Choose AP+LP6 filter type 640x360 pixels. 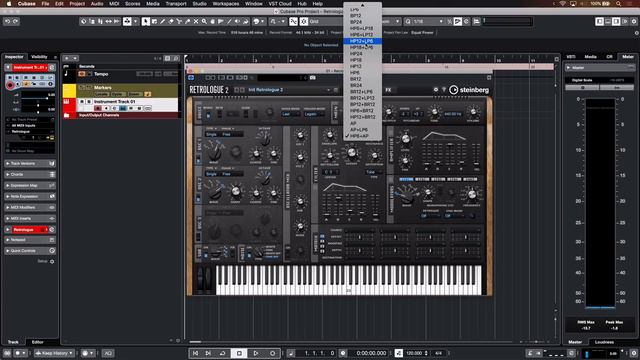click(359, 130)
